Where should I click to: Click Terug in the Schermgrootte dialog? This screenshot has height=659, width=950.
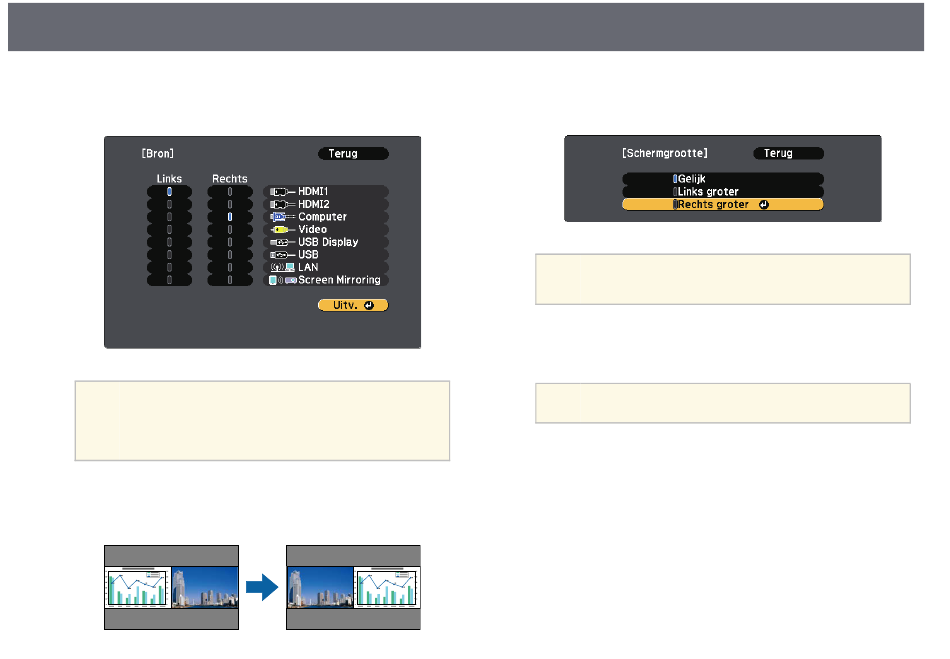[x=788, y=153]
